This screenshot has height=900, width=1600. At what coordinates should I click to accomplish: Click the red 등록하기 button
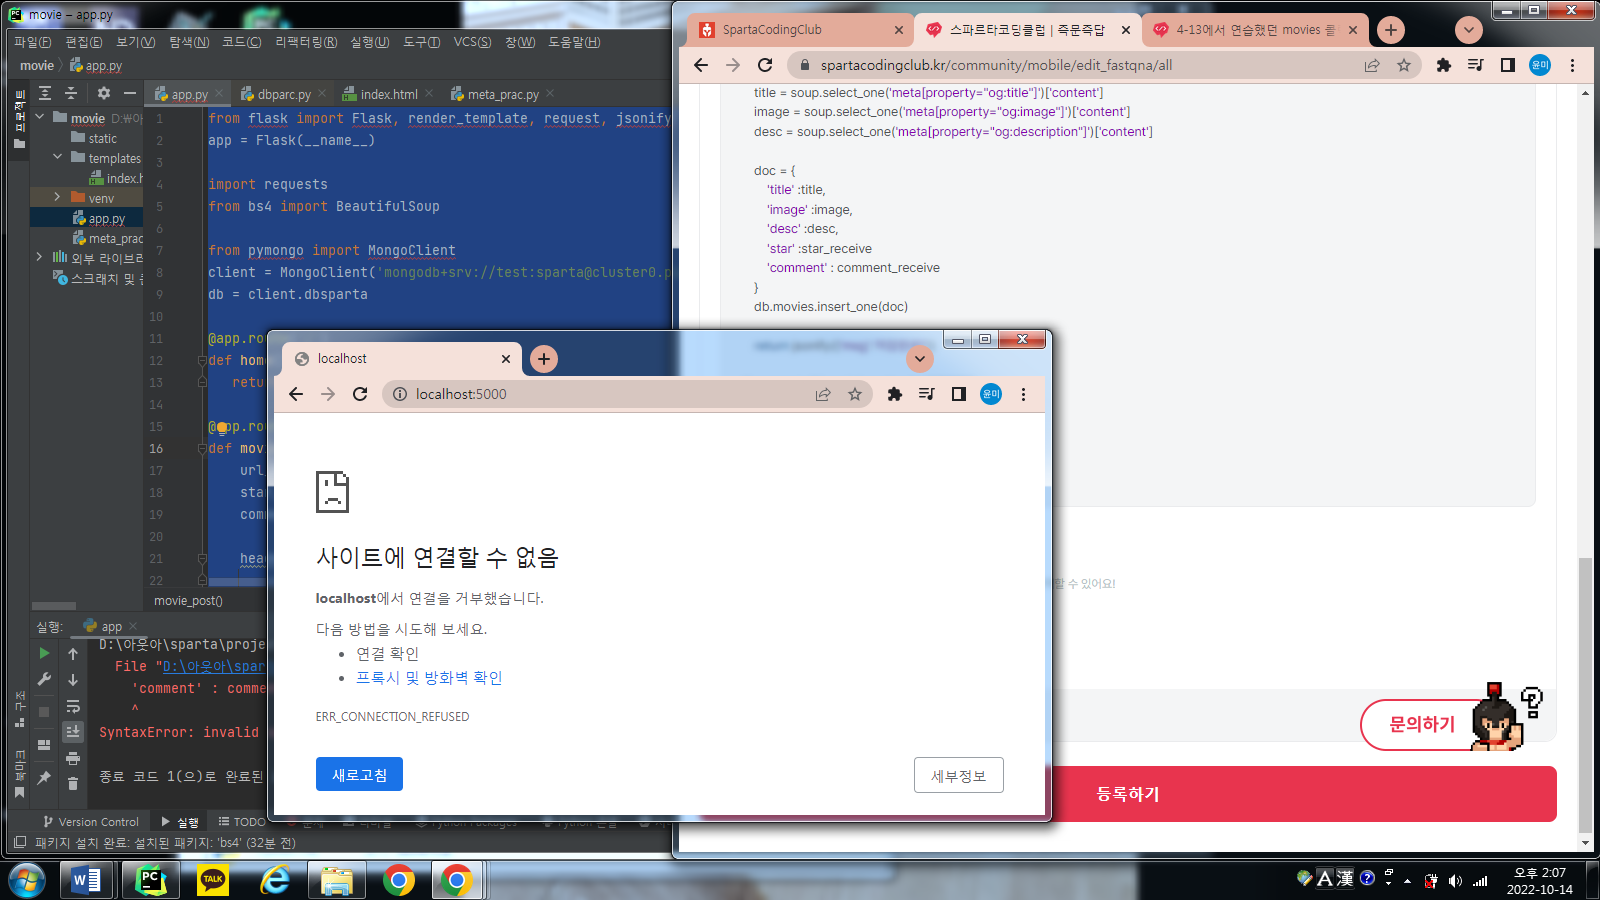[x=1128, y=794]
